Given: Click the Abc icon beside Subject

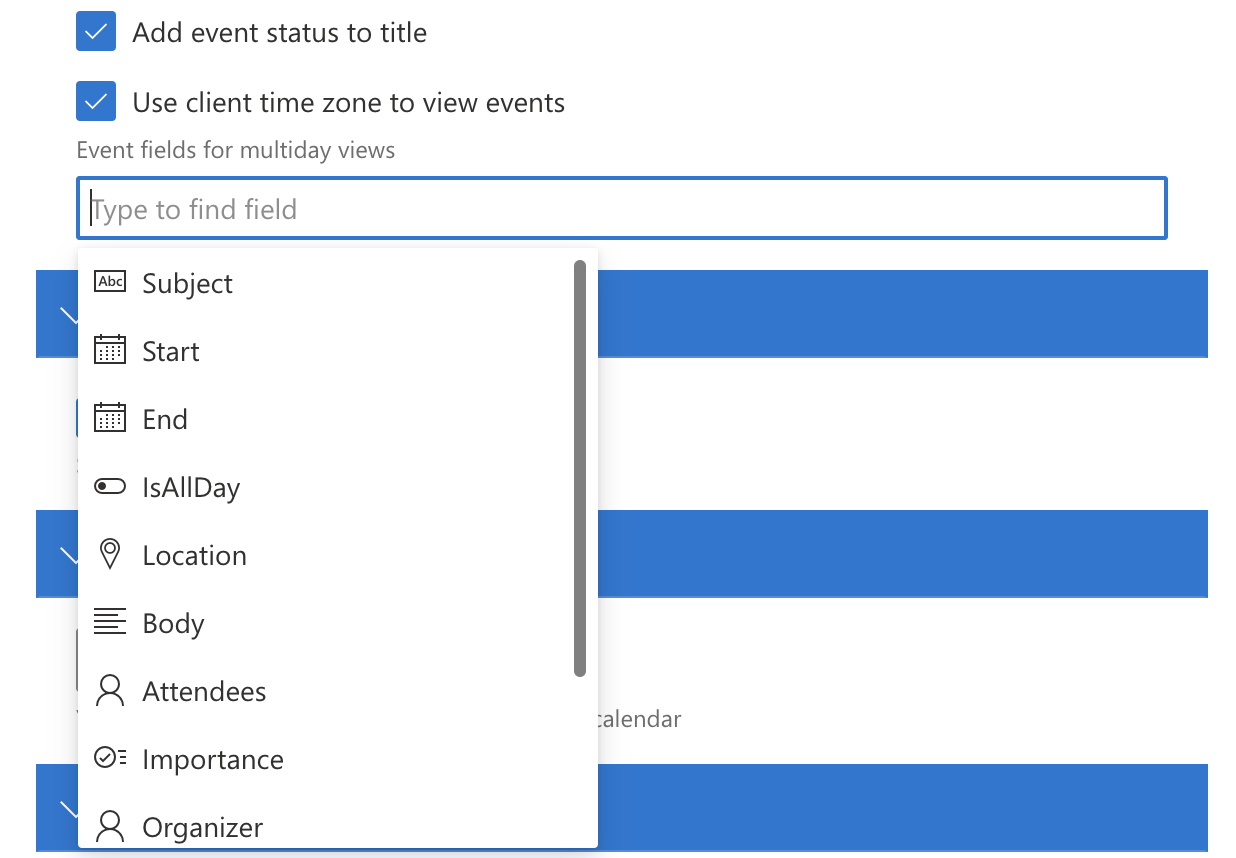Looking at the screenshot, I should click(109, 282).
